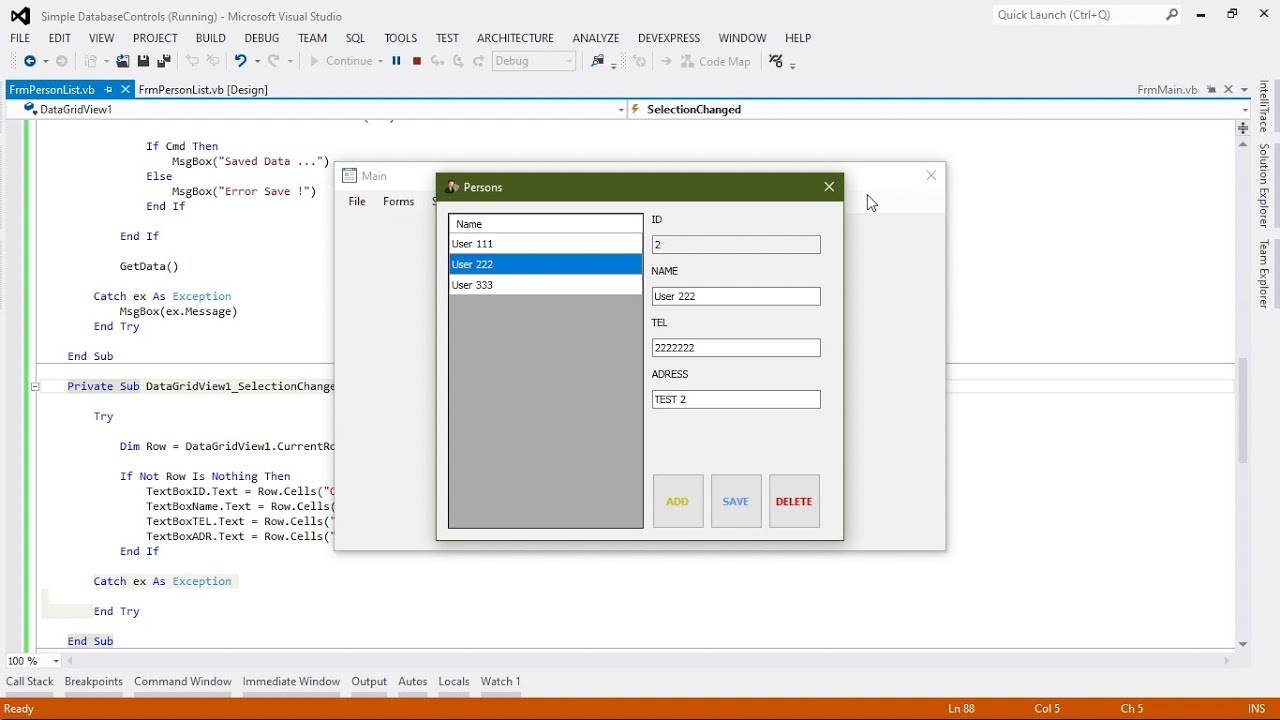Click the DELETE button in Persons
The height and width of the screenshot is (720, 1280).
pyautogui.click(x=794, y=501)
